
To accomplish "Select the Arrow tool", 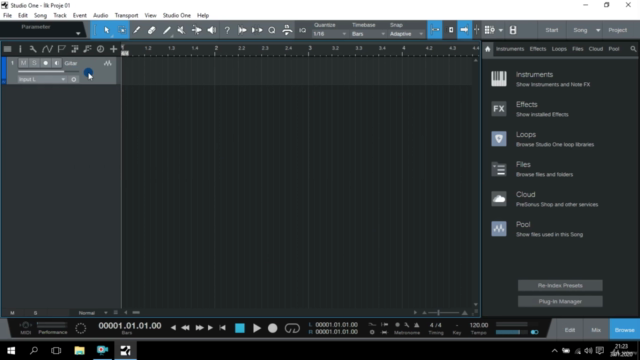I will click(x=107, y=30).
